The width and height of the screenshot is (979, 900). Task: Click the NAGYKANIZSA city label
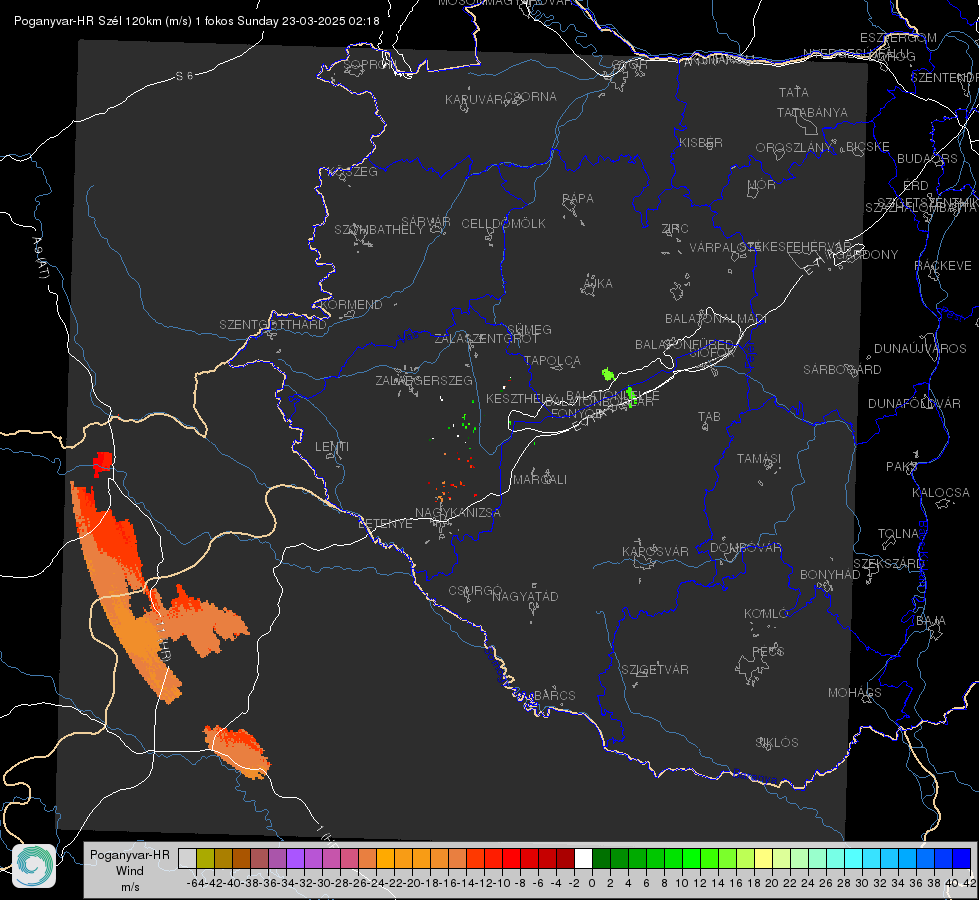458,513
